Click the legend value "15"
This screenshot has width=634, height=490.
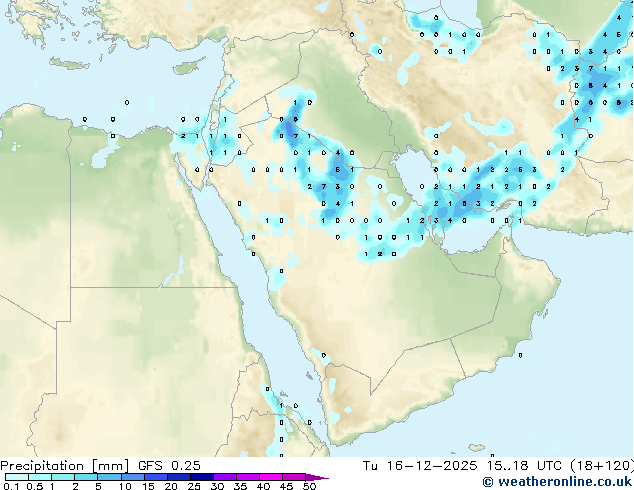[148, 486]
